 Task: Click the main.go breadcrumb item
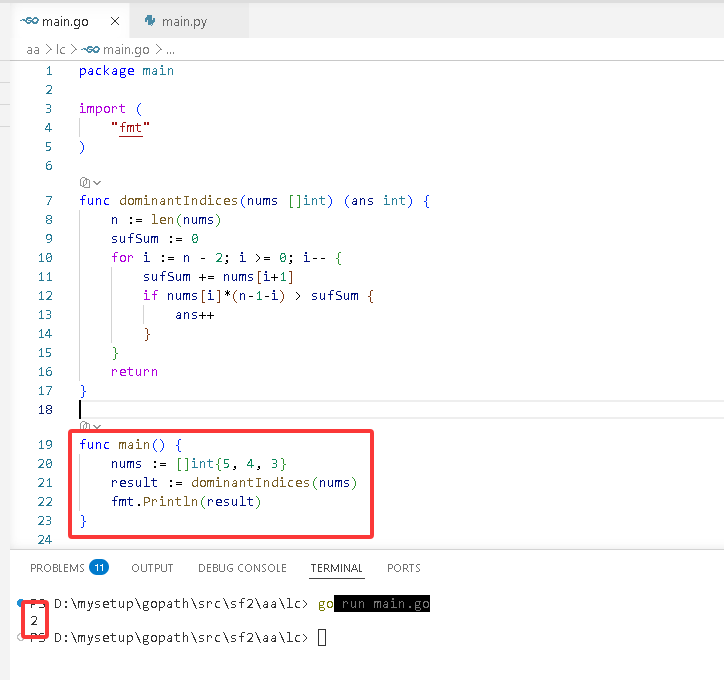126,49
